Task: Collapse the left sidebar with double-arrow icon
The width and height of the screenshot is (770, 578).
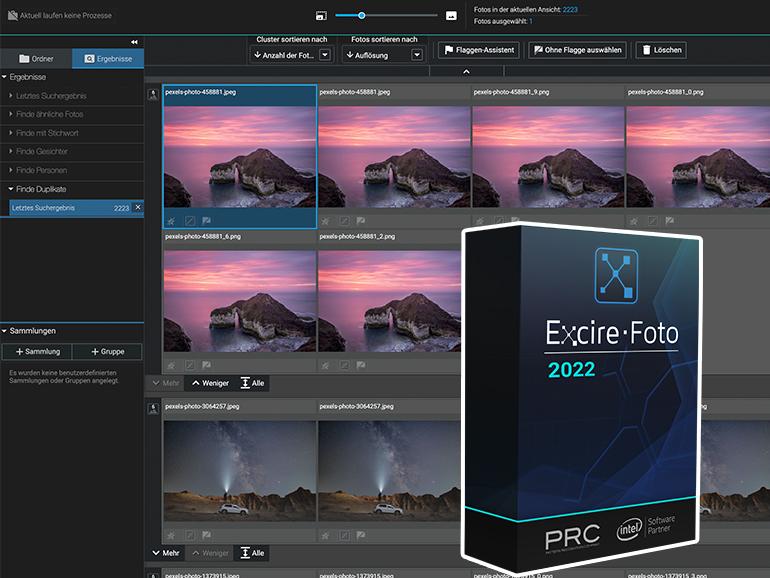Action: (134, 42)
